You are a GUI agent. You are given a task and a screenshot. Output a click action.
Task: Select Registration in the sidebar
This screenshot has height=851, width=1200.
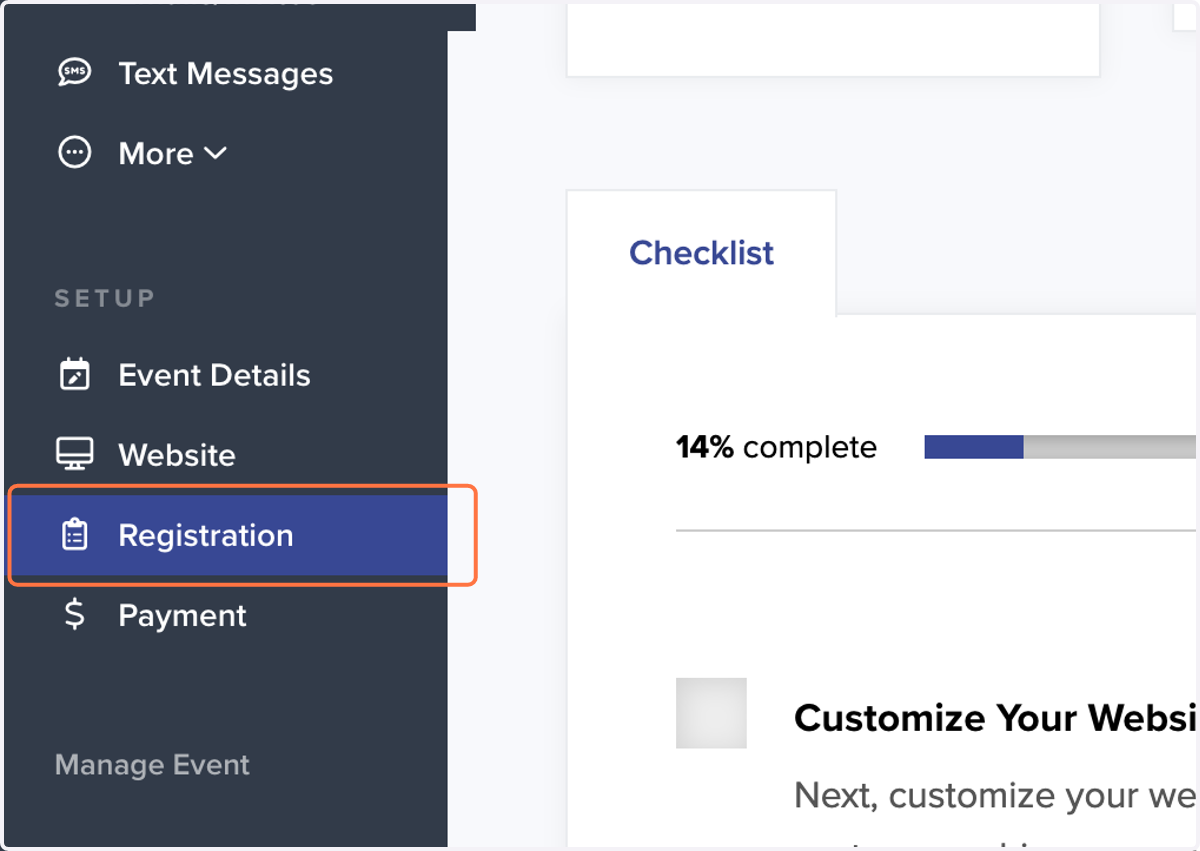(x=228, y=535)
